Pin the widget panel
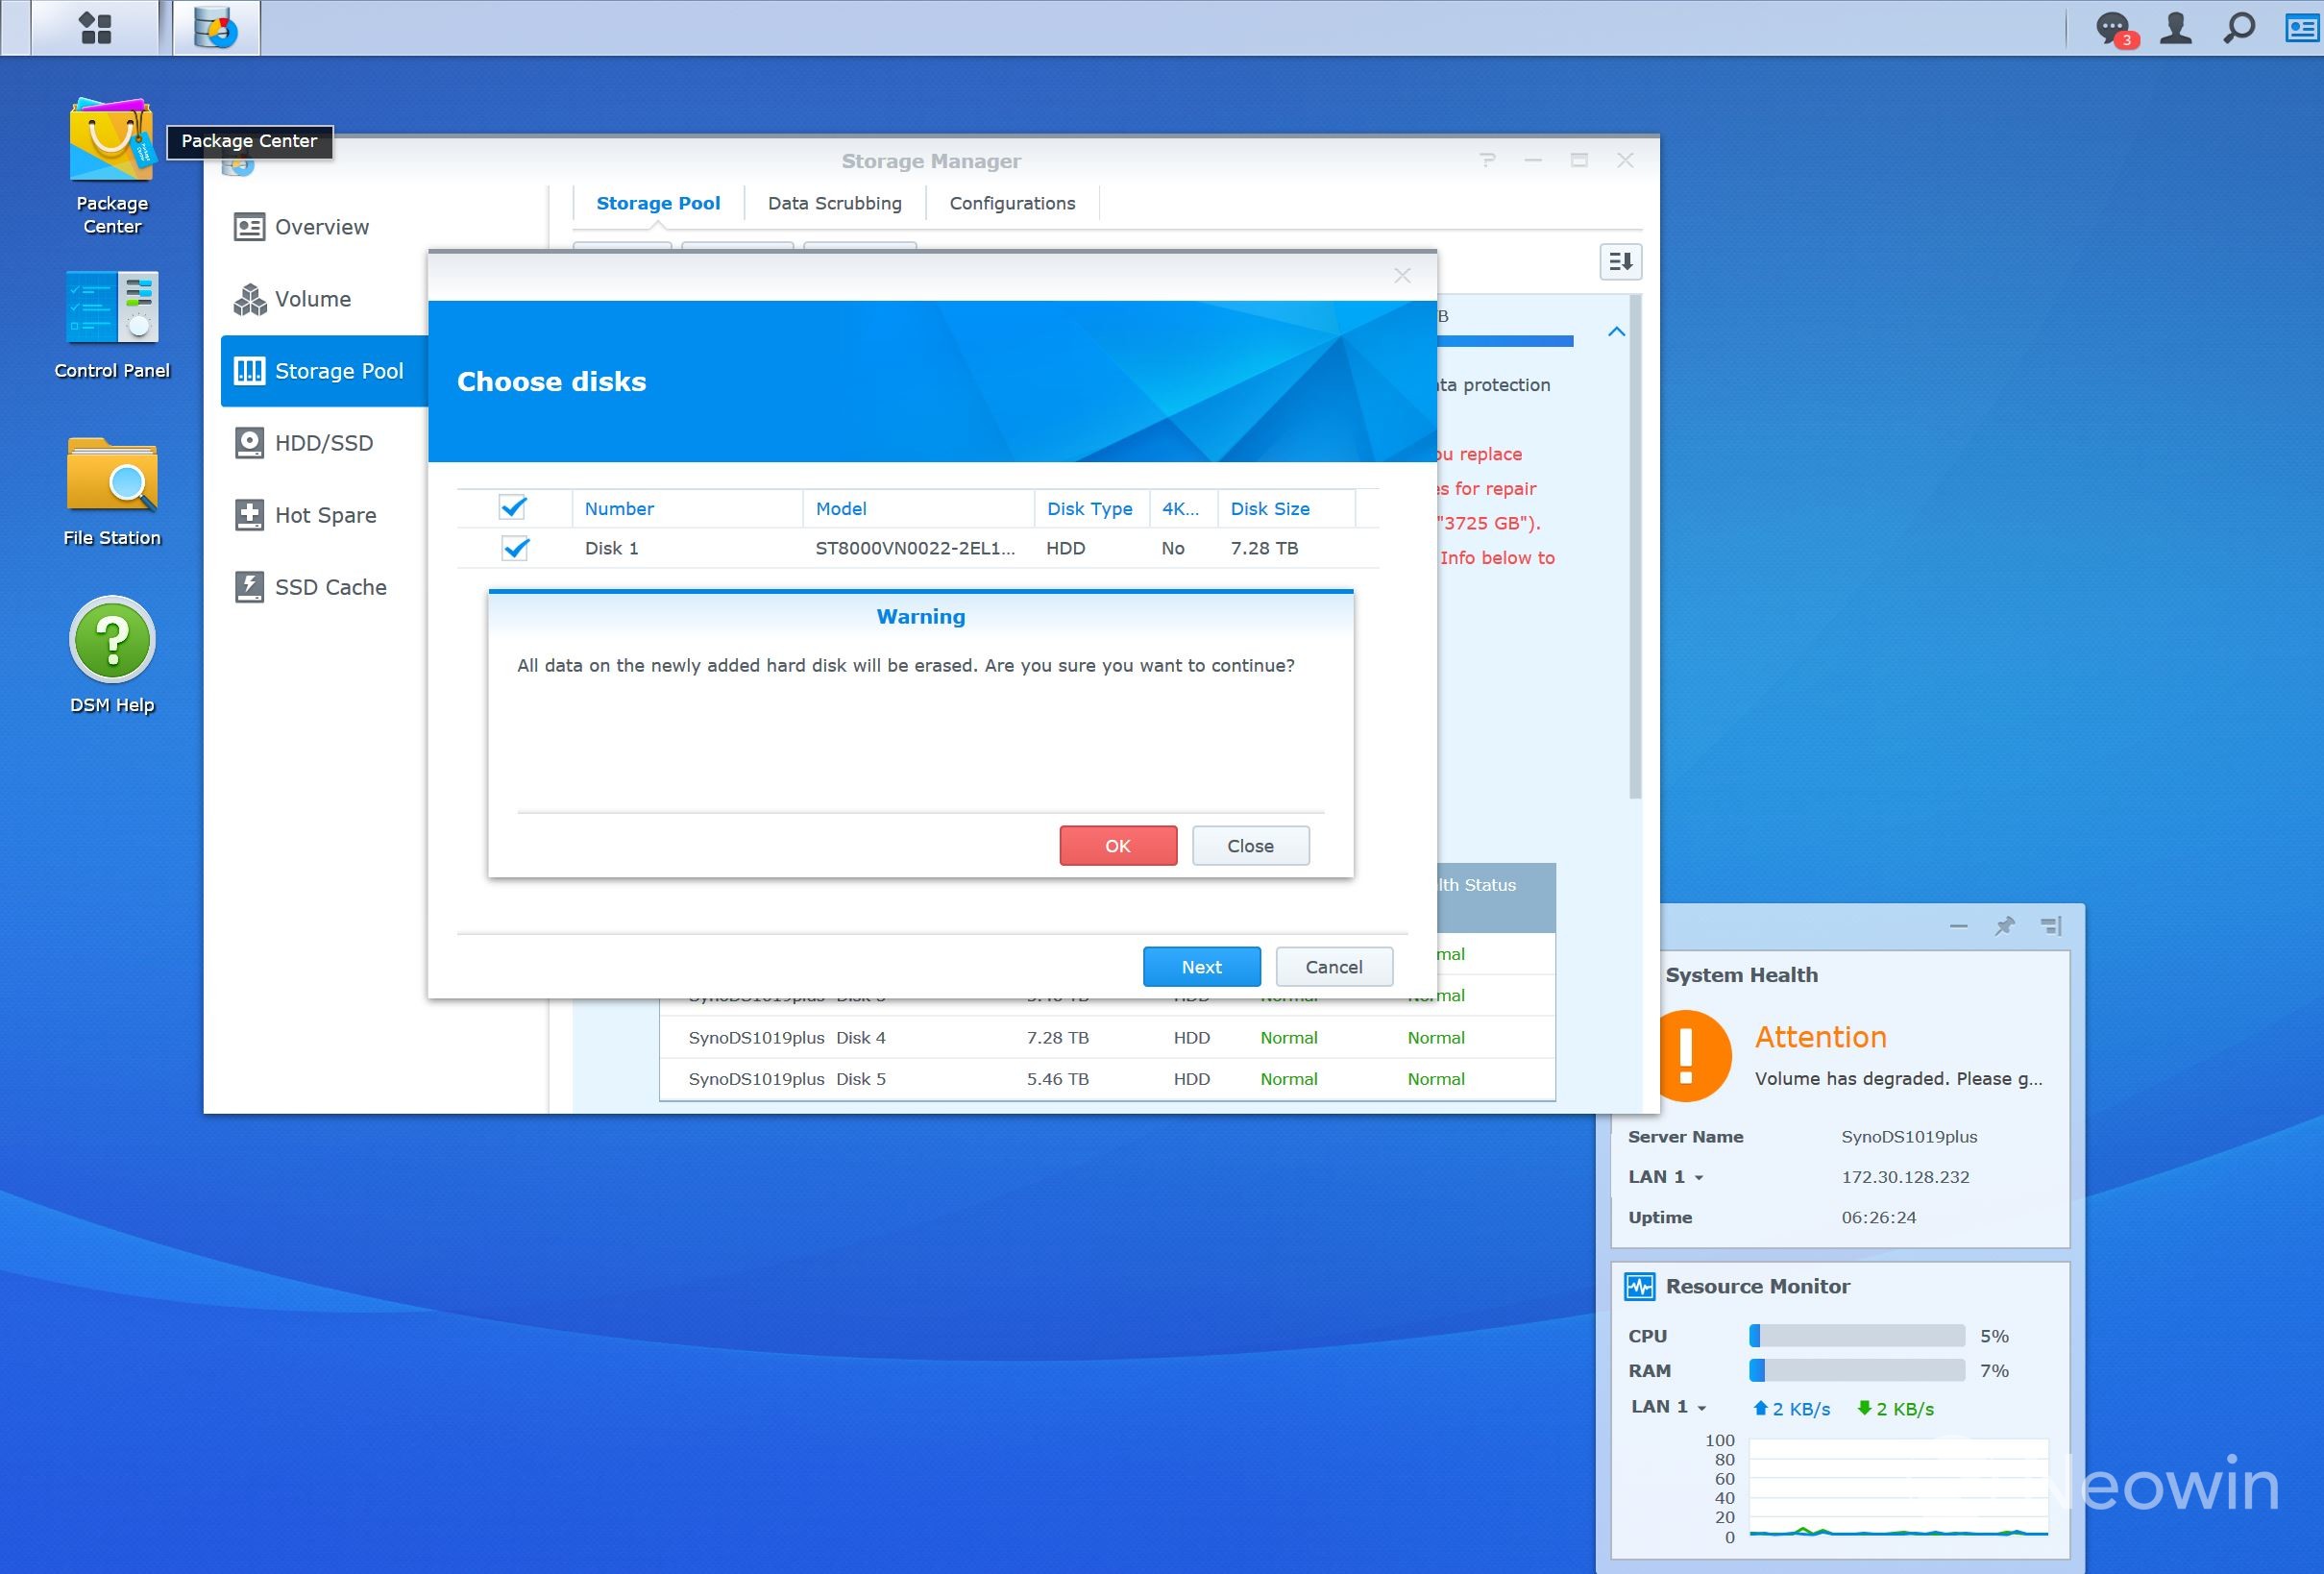The width and height of the screenshot is (2324, 1574). coord(2005,926)
